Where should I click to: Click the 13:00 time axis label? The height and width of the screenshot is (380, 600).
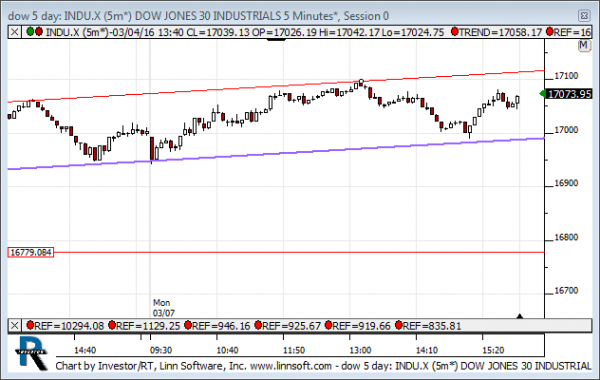(360, 350)
